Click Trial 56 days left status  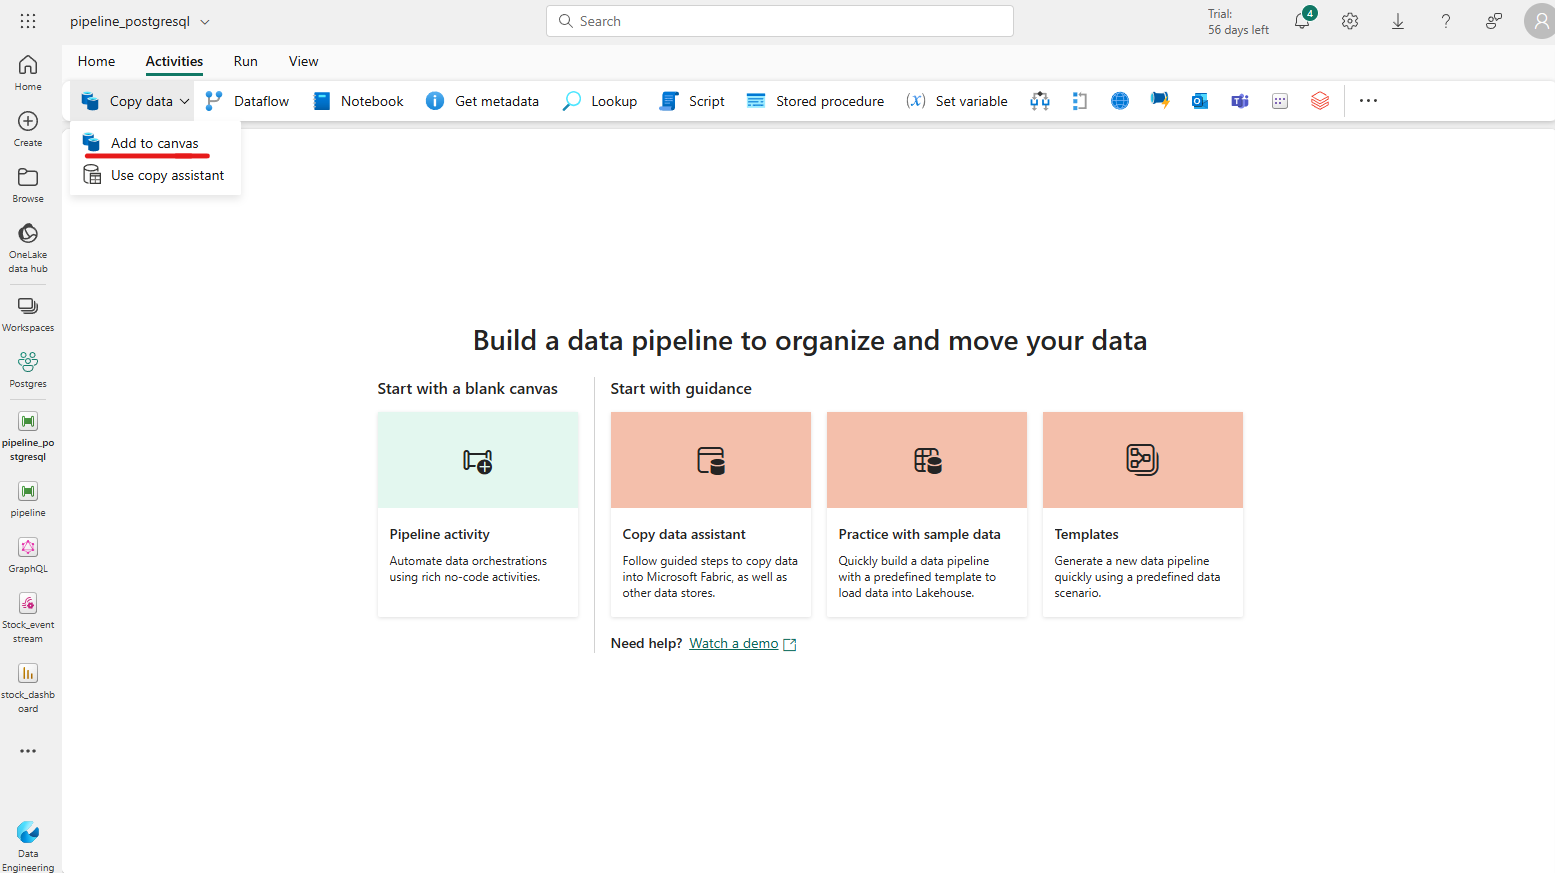click(1238, 22)
